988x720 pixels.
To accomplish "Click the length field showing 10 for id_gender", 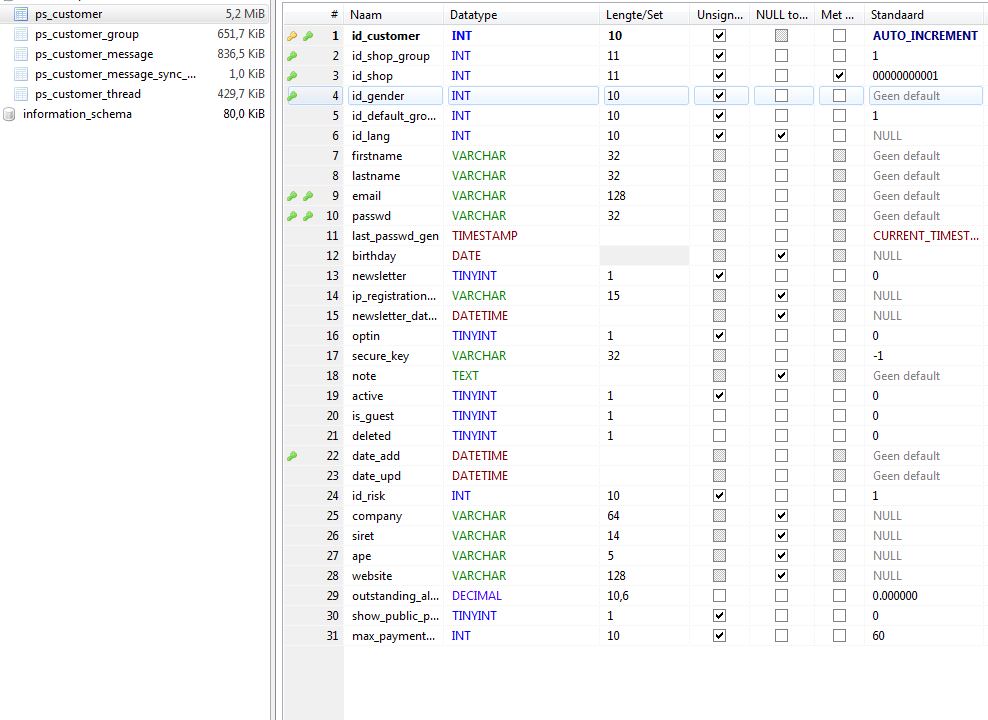I will (646, 96).
